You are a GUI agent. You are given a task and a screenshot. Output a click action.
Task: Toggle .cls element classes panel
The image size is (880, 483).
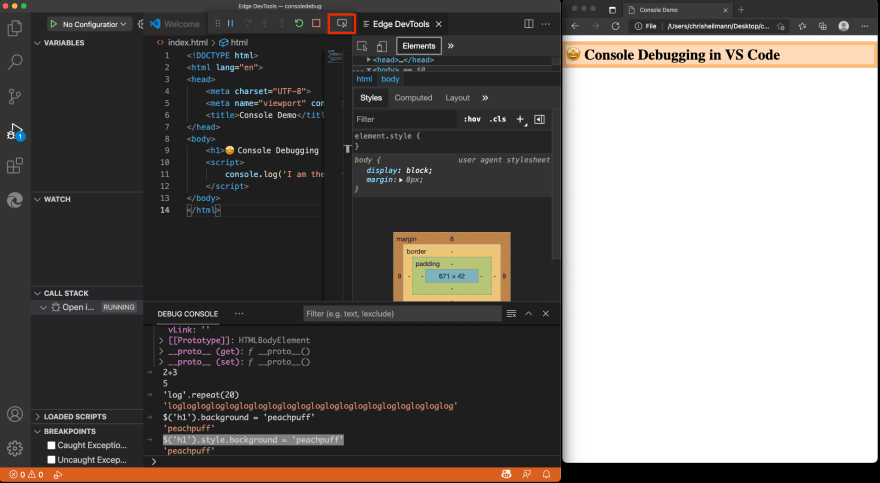[x=498, y=119]
